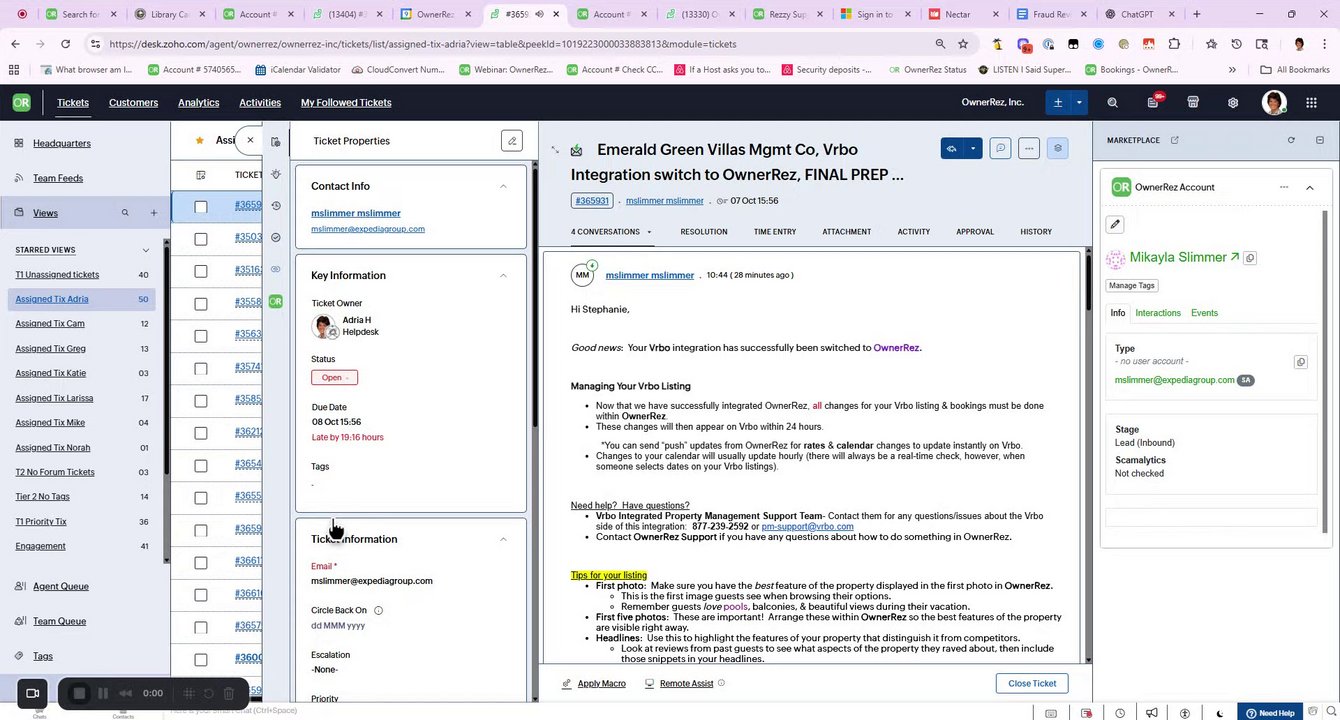Select checkbox for ticket #3574 row
Image resolution: width=1340 pixels, height=720 pixels.
point(201,368)
